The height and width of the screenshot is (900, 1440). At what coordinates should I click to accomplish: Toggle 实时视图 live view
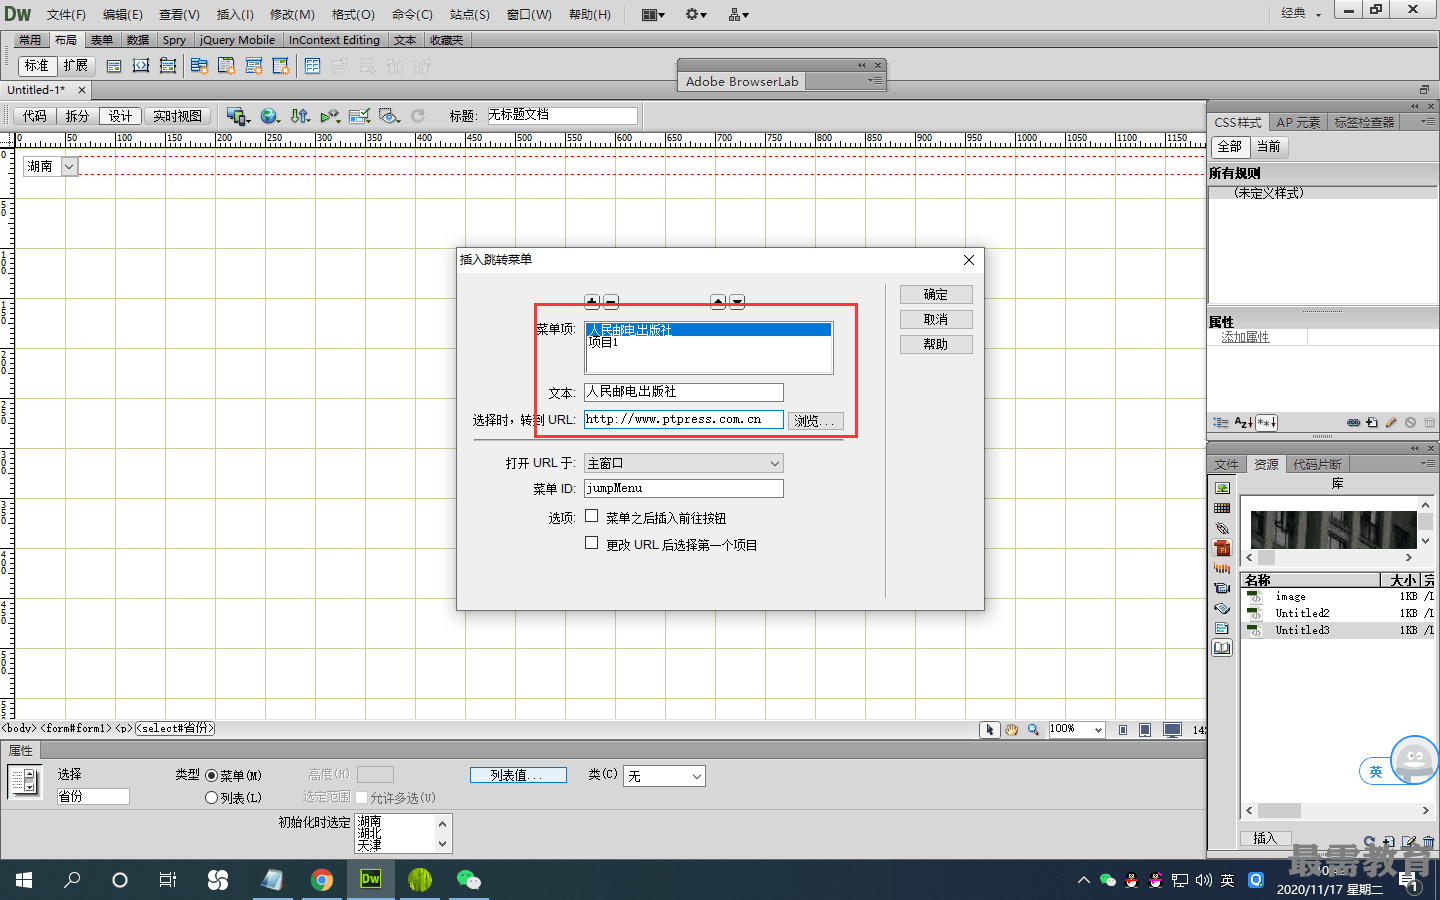178,116
